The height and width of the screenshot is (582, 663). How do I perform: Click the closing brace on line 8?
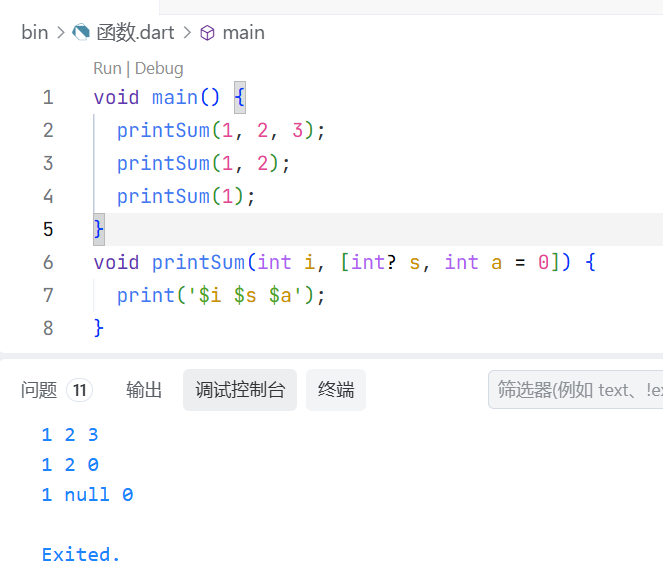click(x=99, y=328)
